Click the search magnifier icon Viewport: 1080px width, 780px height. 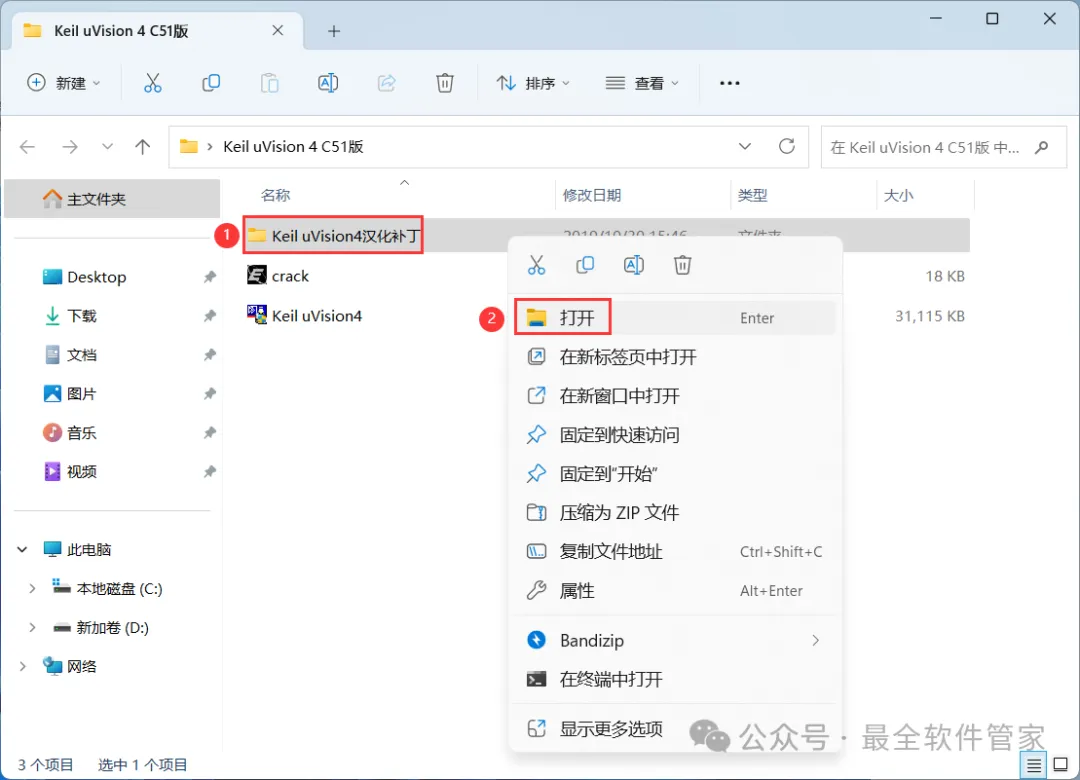(1041, 147)
